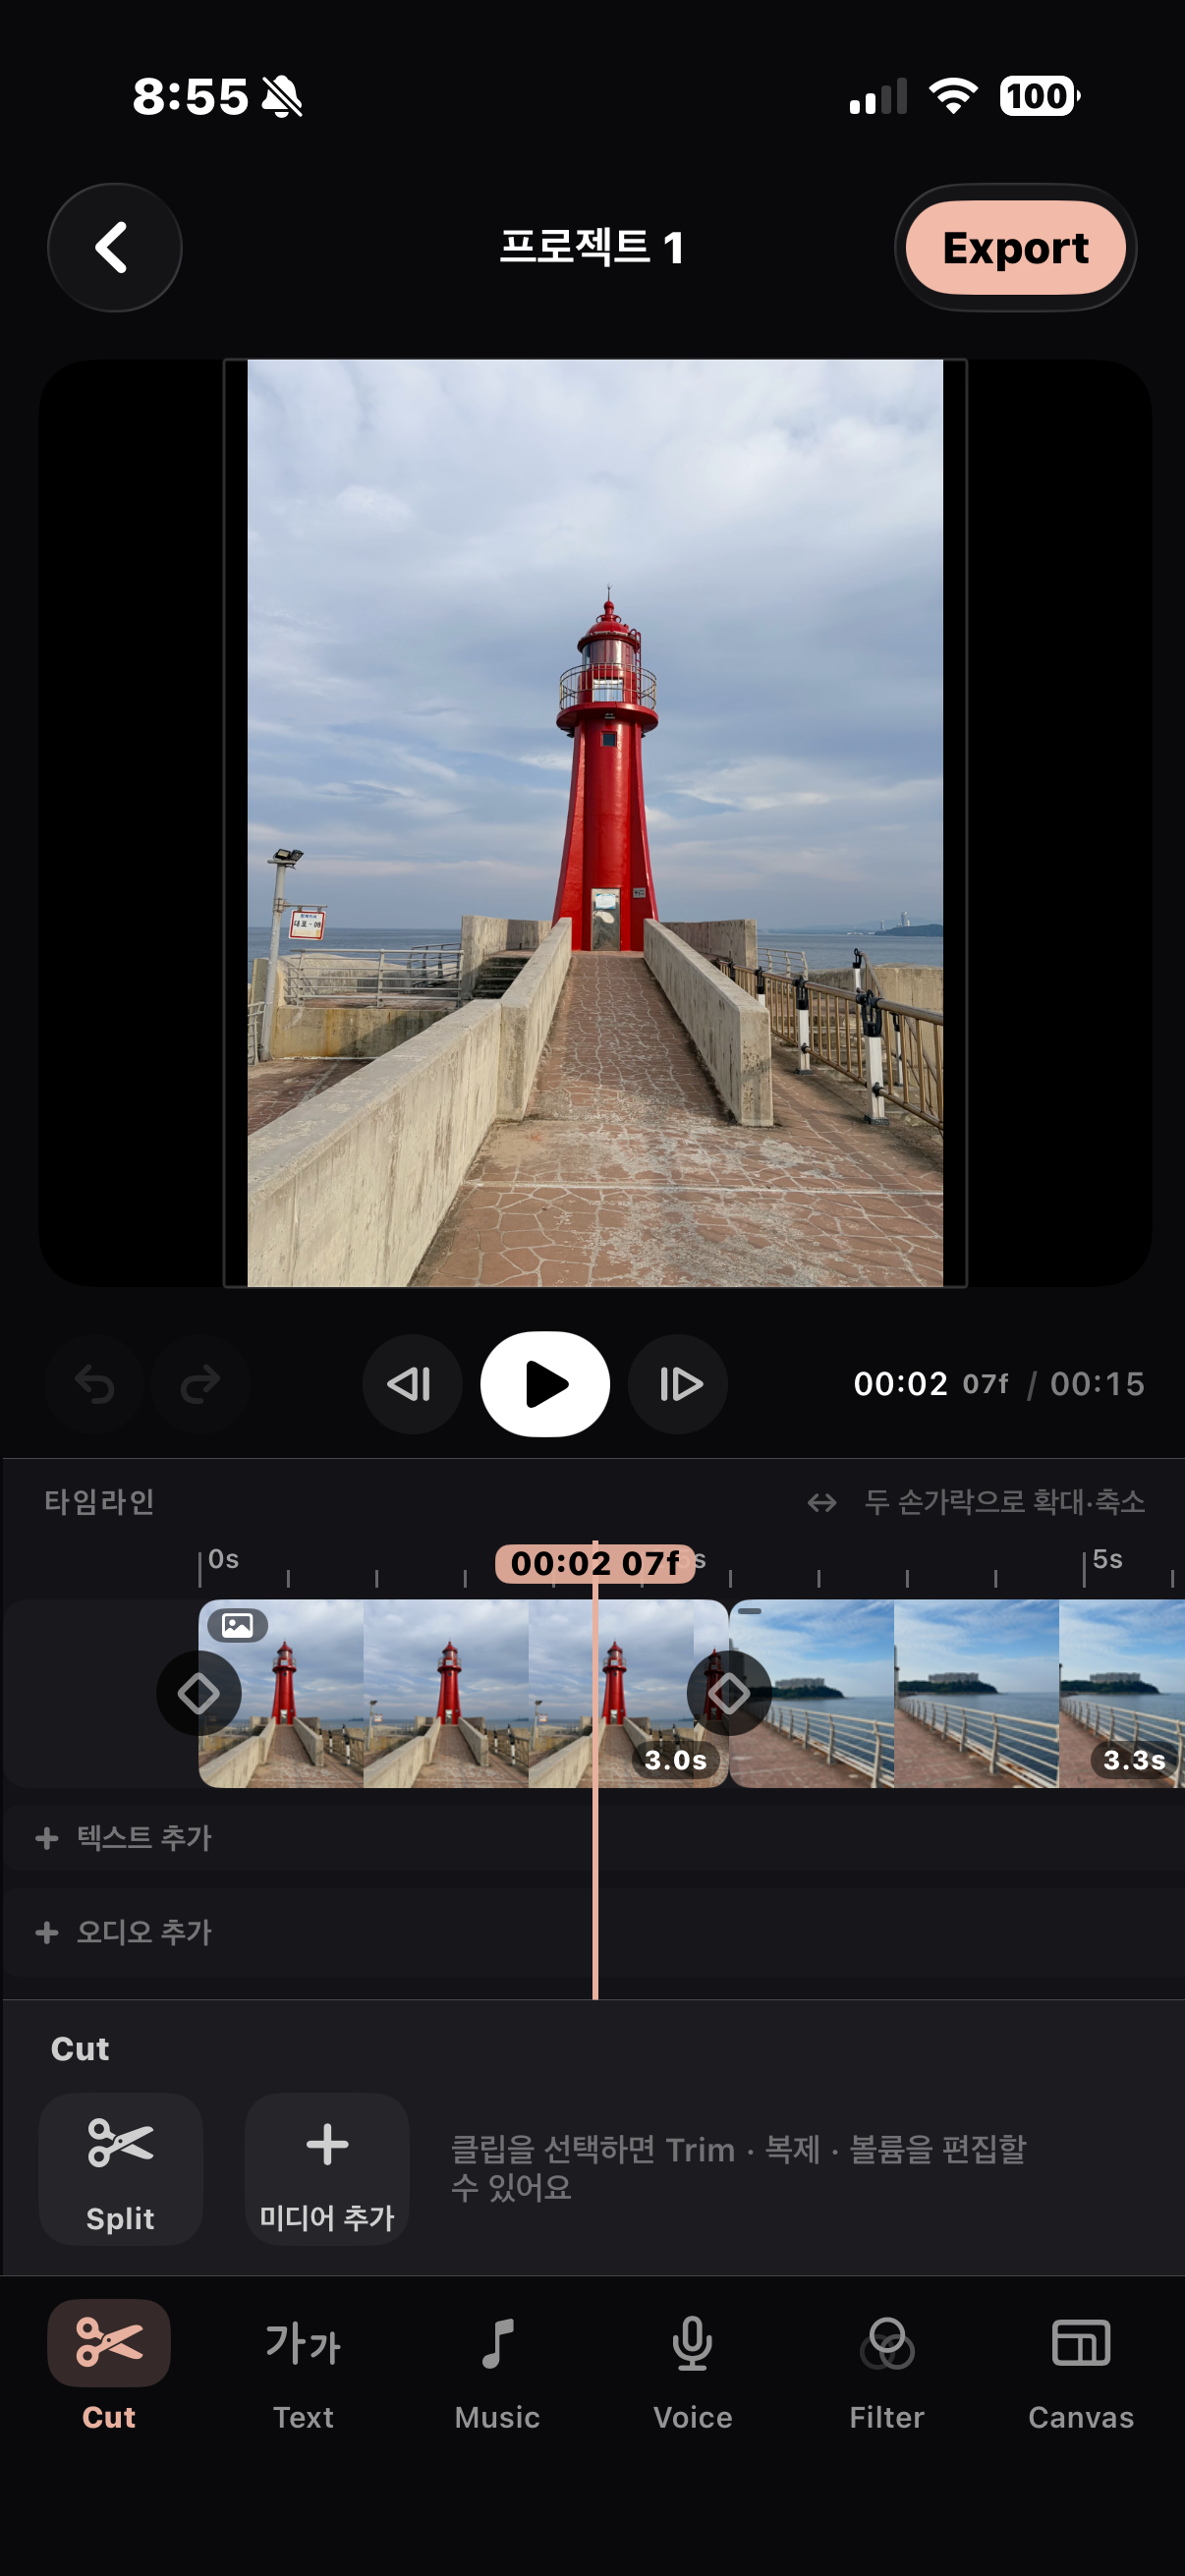Open the transition diamond before the first clip
Image resolution: width=1185 pixels, height=2576 pixels.
click(198, 1693)
